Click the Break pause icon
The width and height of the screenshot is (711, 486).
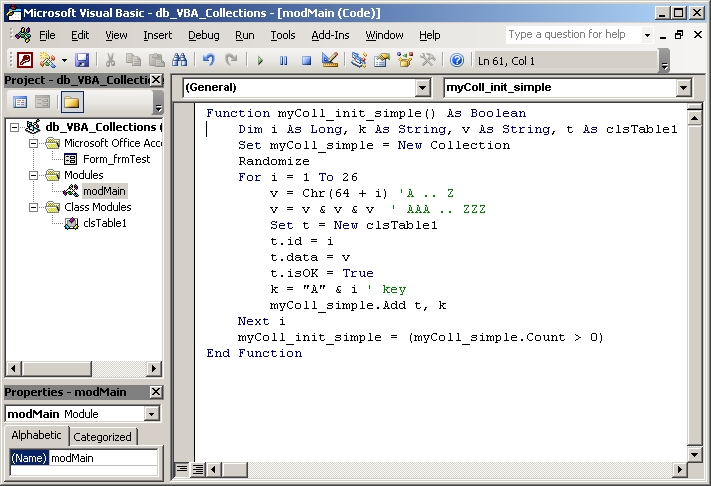coord(283,60)
